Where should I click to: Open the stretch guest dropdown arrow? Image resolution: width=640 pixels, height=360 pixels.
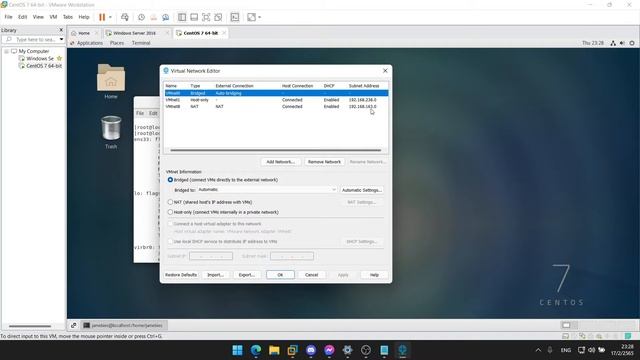pyautogui.click(x=260, y=17)
